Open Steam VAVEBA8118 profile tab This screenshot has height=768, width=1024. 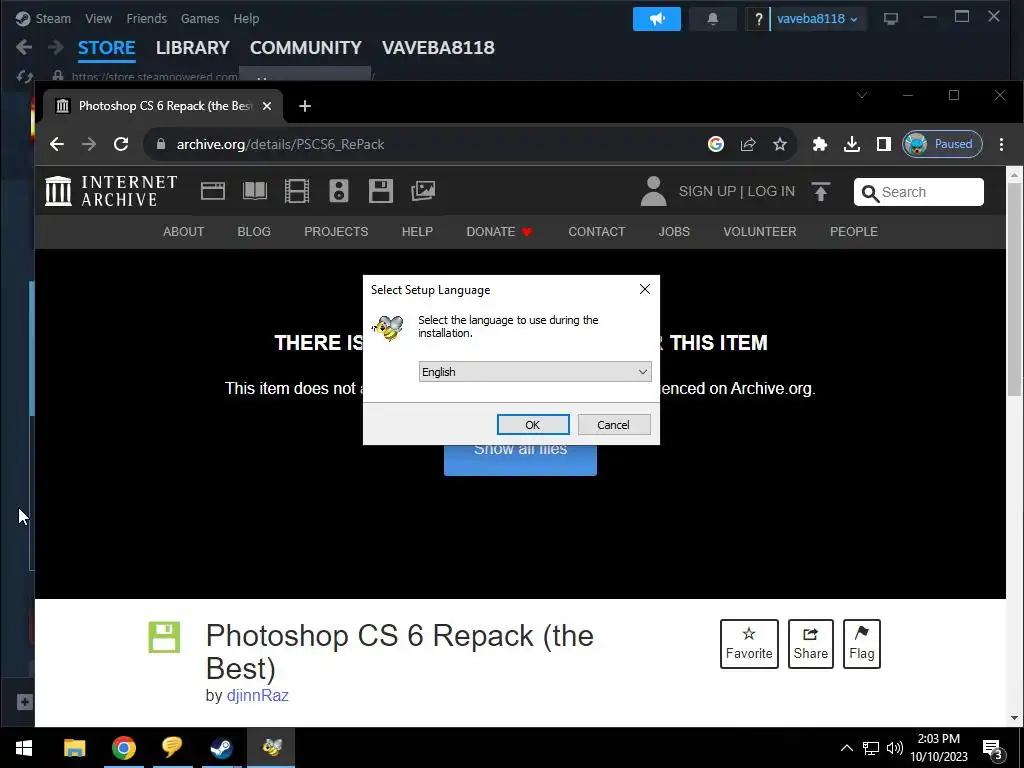(438, 48)
